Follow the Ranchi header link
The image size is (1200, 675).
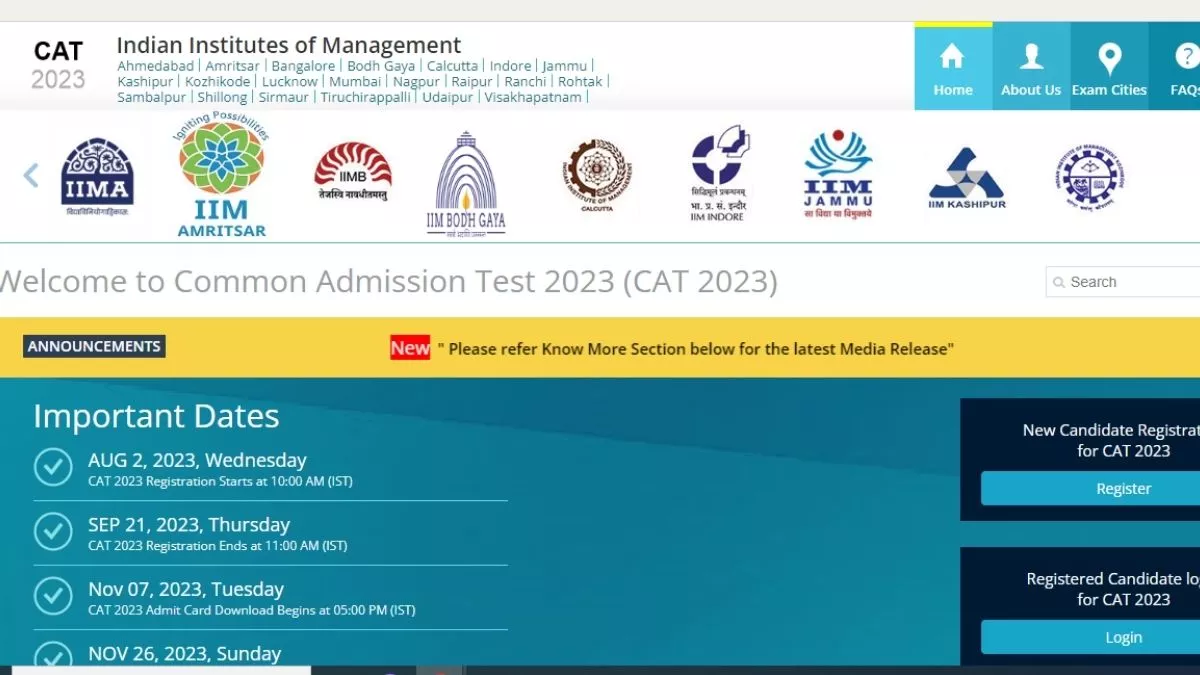tap(526, 82)
